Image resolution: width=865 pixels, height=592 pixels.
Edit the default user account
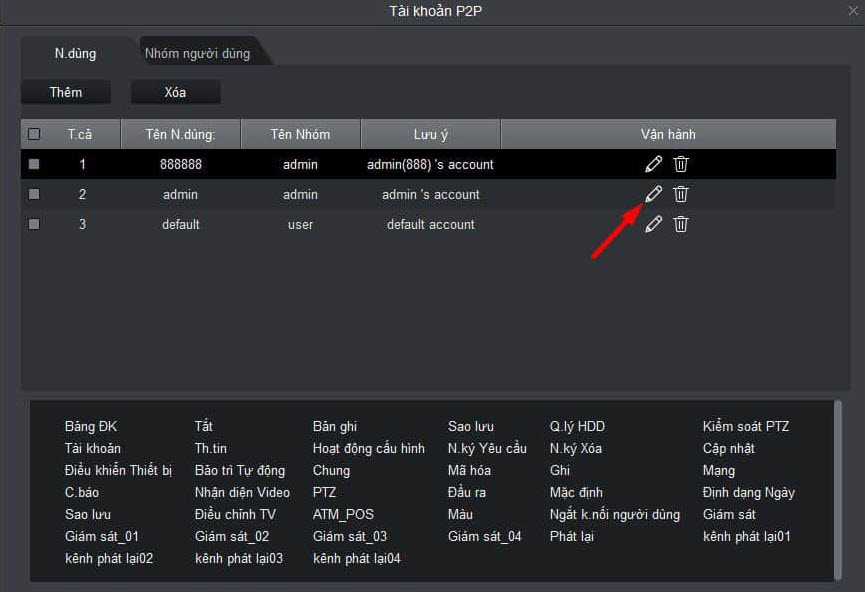point(653,224)
